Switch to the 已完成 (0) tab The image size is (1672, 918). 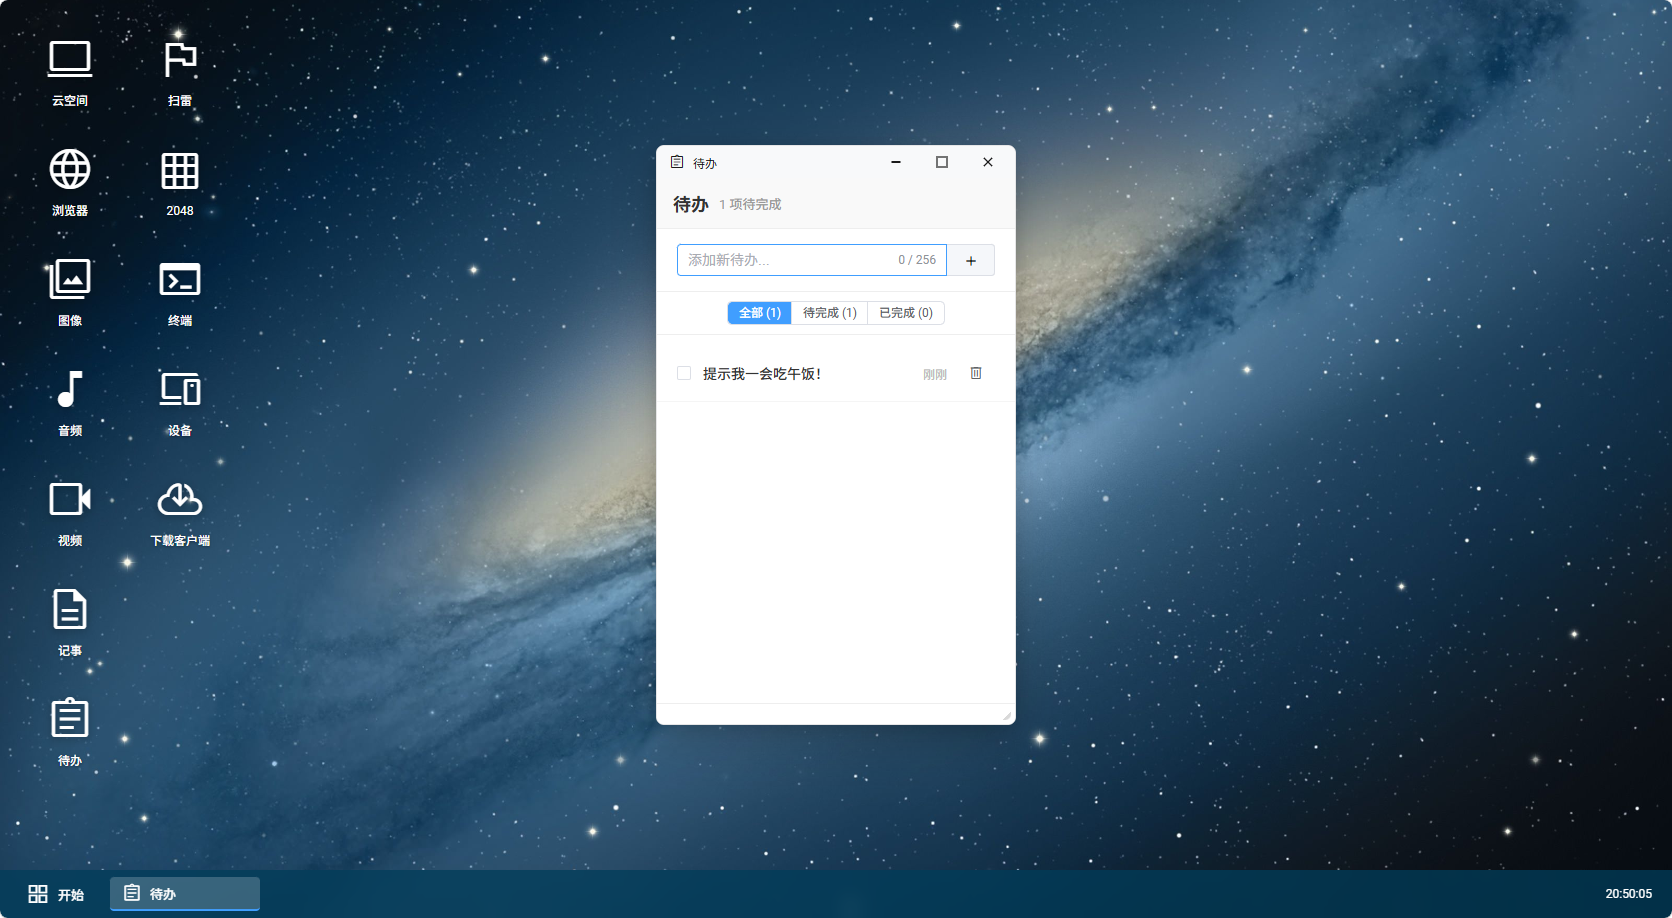[x=906, y=313]
